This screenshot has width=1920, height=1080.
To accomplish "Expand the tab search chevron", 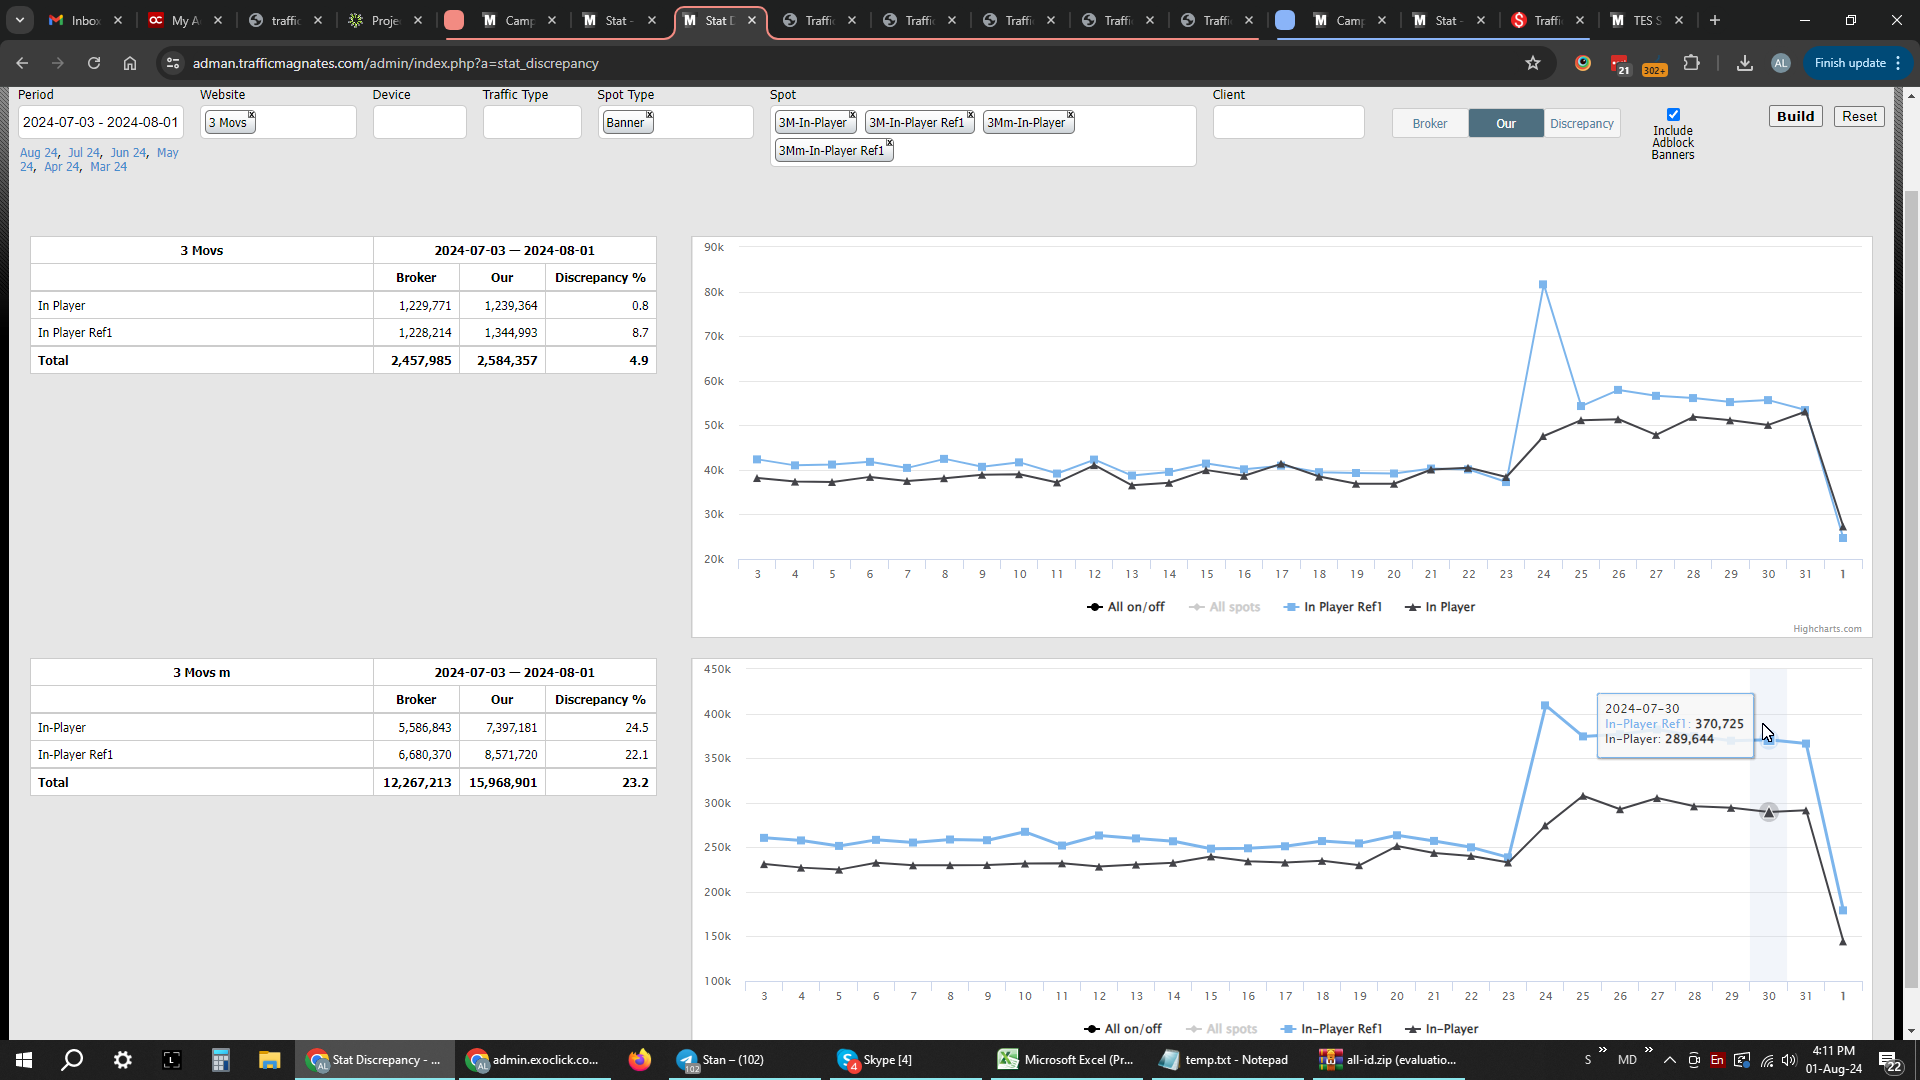I will (x=19, y=20).
